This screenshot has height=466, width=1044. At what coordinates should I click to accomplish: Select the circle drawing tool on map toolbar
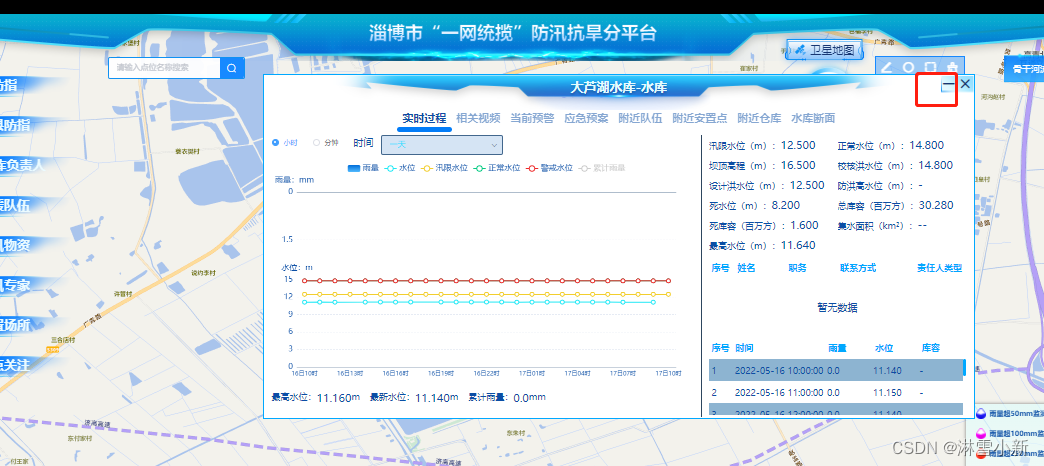pos(908,67)
